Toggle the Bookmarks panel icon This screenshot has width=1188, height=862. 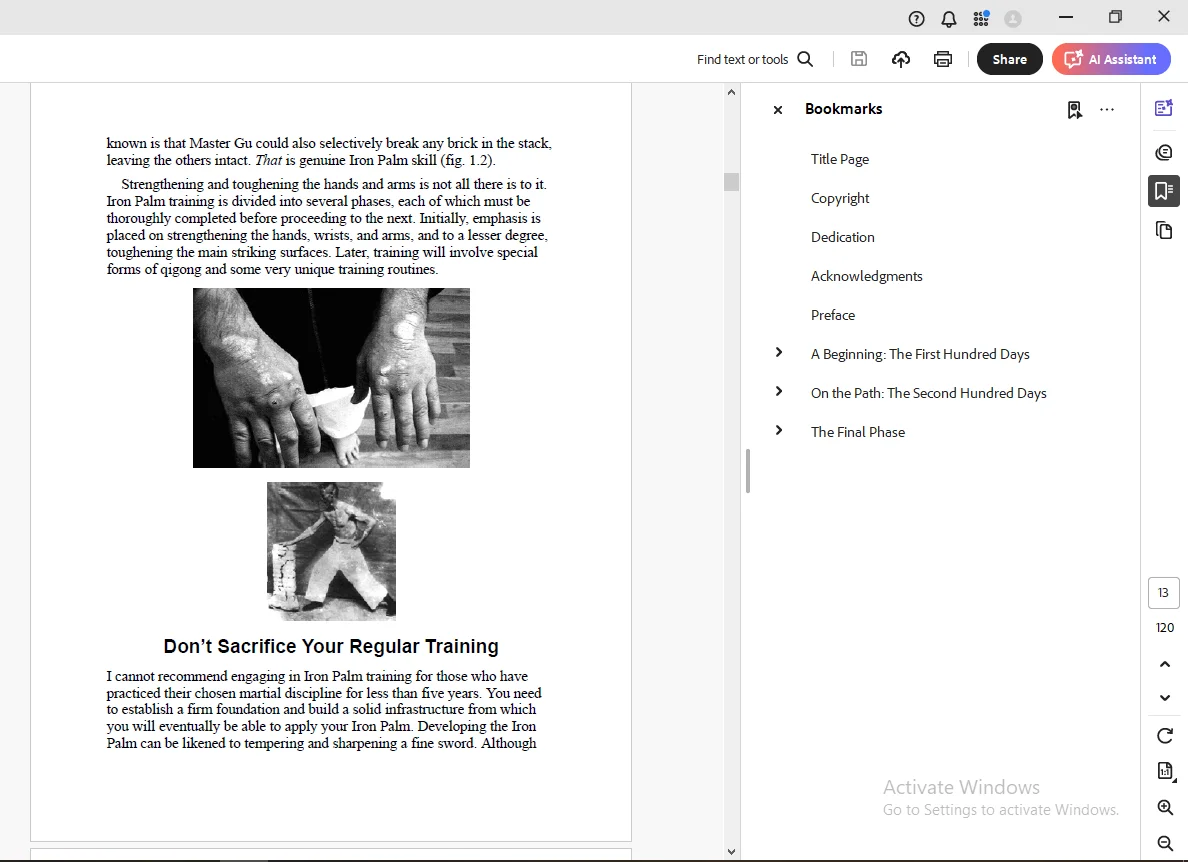(x=1164, y=191)
